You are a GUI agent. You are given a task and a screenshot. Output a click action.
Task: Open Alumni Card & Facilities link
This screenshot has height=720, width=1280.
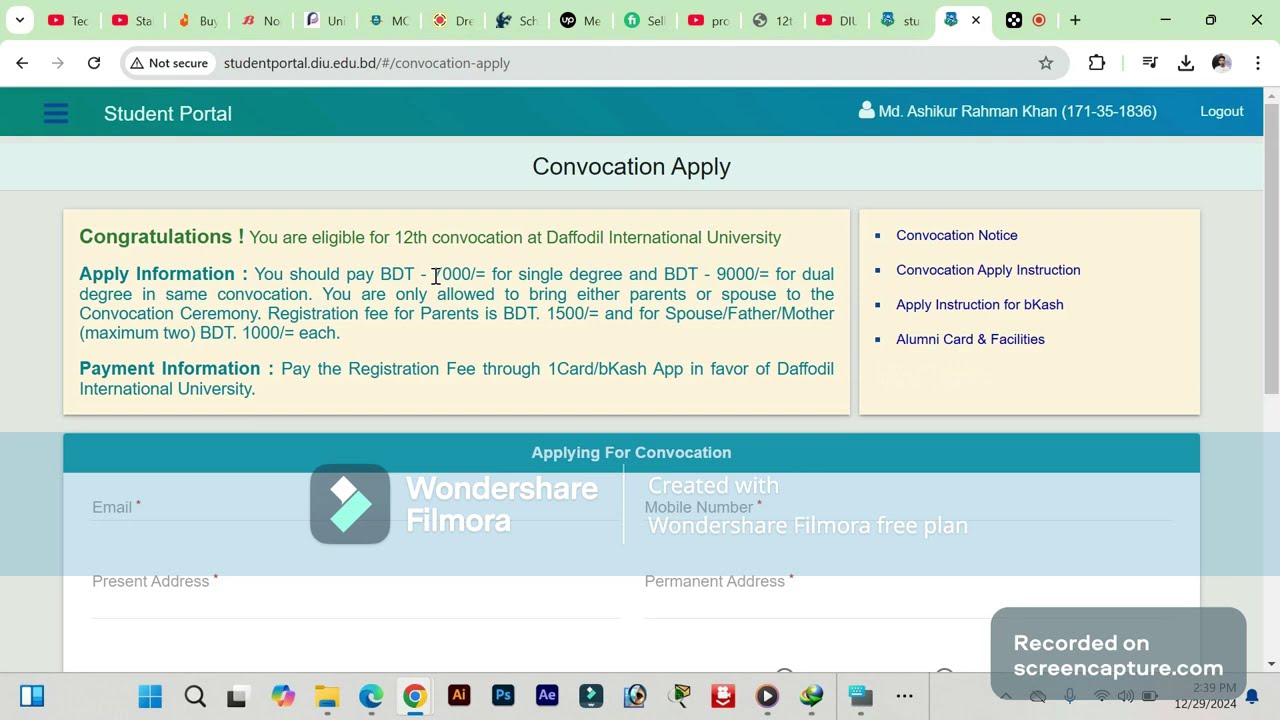click(970, 339)
